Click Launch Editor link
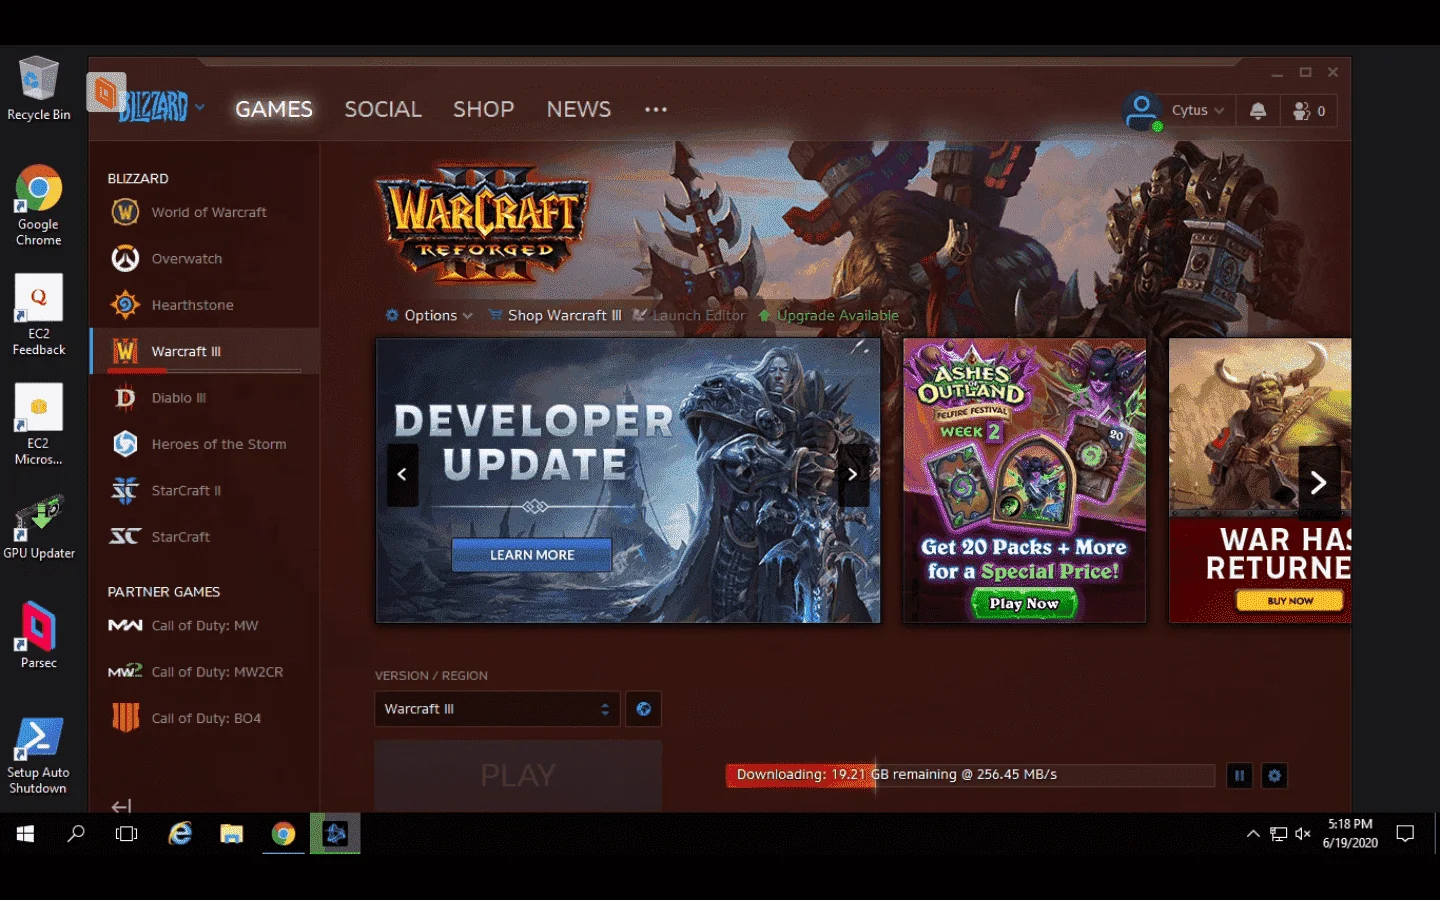Screen dimensions: 1440x900 pyautogui.click(x=690, y=315)
